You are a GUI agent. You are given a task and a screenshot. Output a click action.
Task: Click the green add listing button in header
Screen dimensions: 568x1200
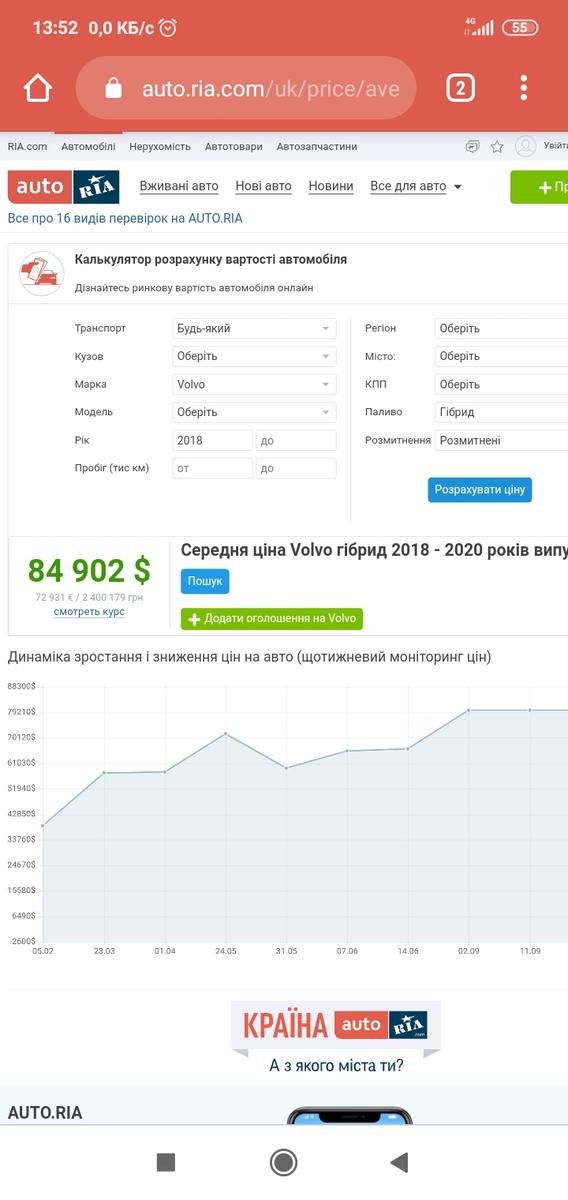539,187
